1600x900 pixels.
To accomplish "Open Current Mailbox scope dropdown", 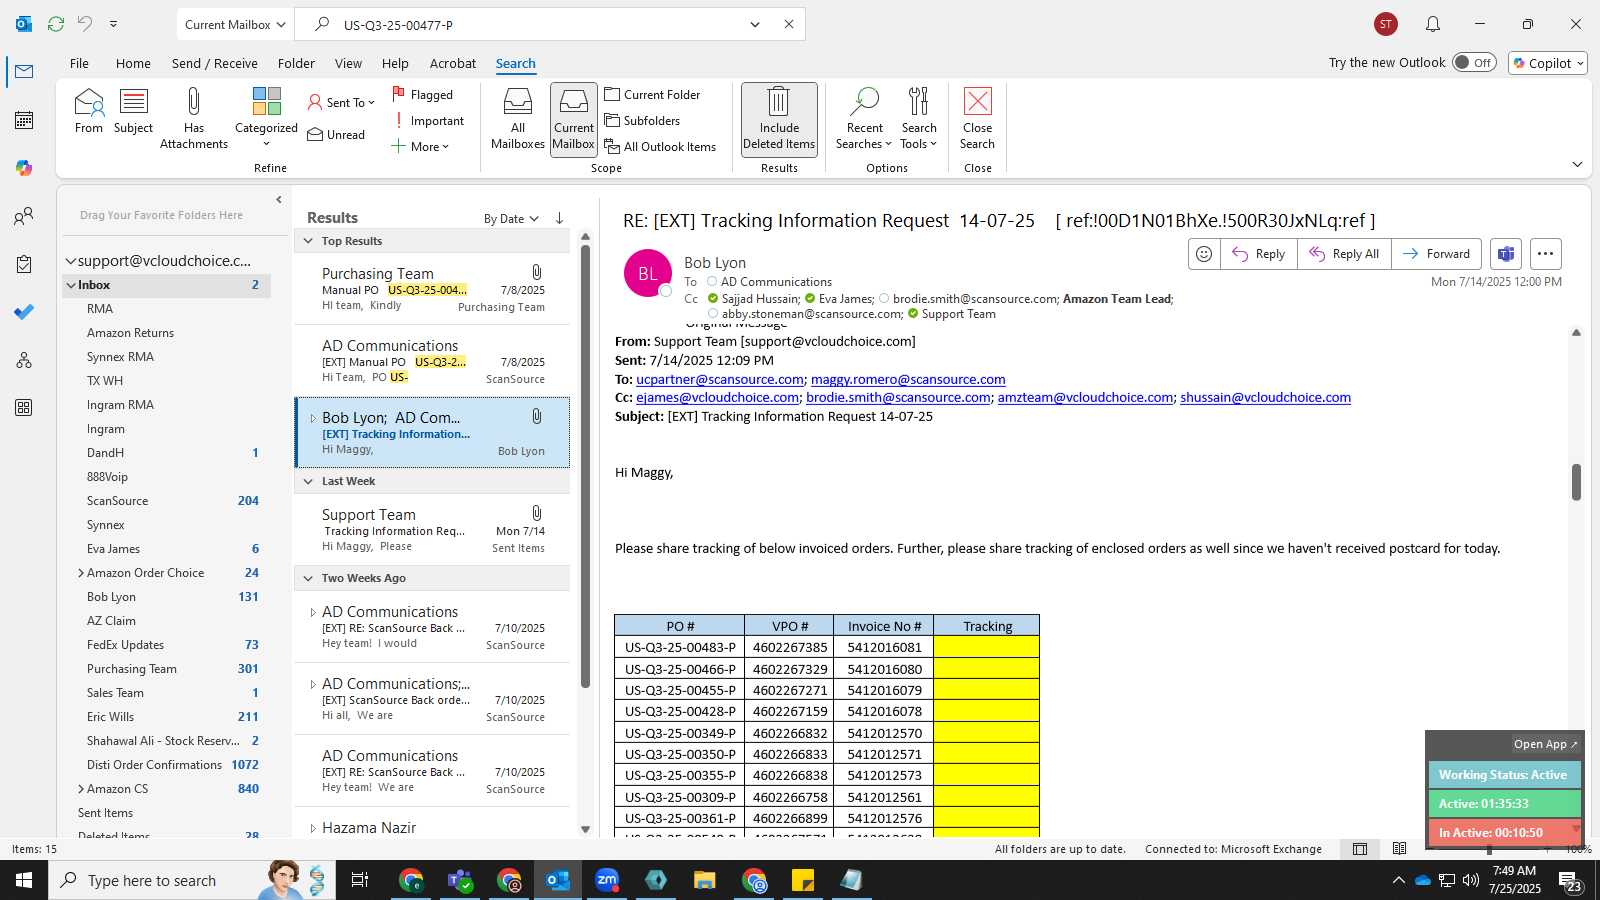I will (235, 24).
